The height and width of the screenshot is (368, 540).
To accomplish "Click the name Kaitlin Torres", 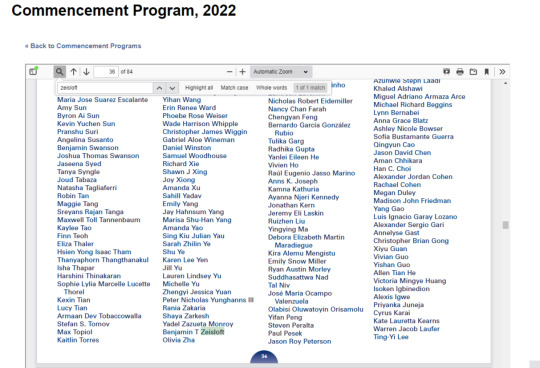I will (78, 340).
